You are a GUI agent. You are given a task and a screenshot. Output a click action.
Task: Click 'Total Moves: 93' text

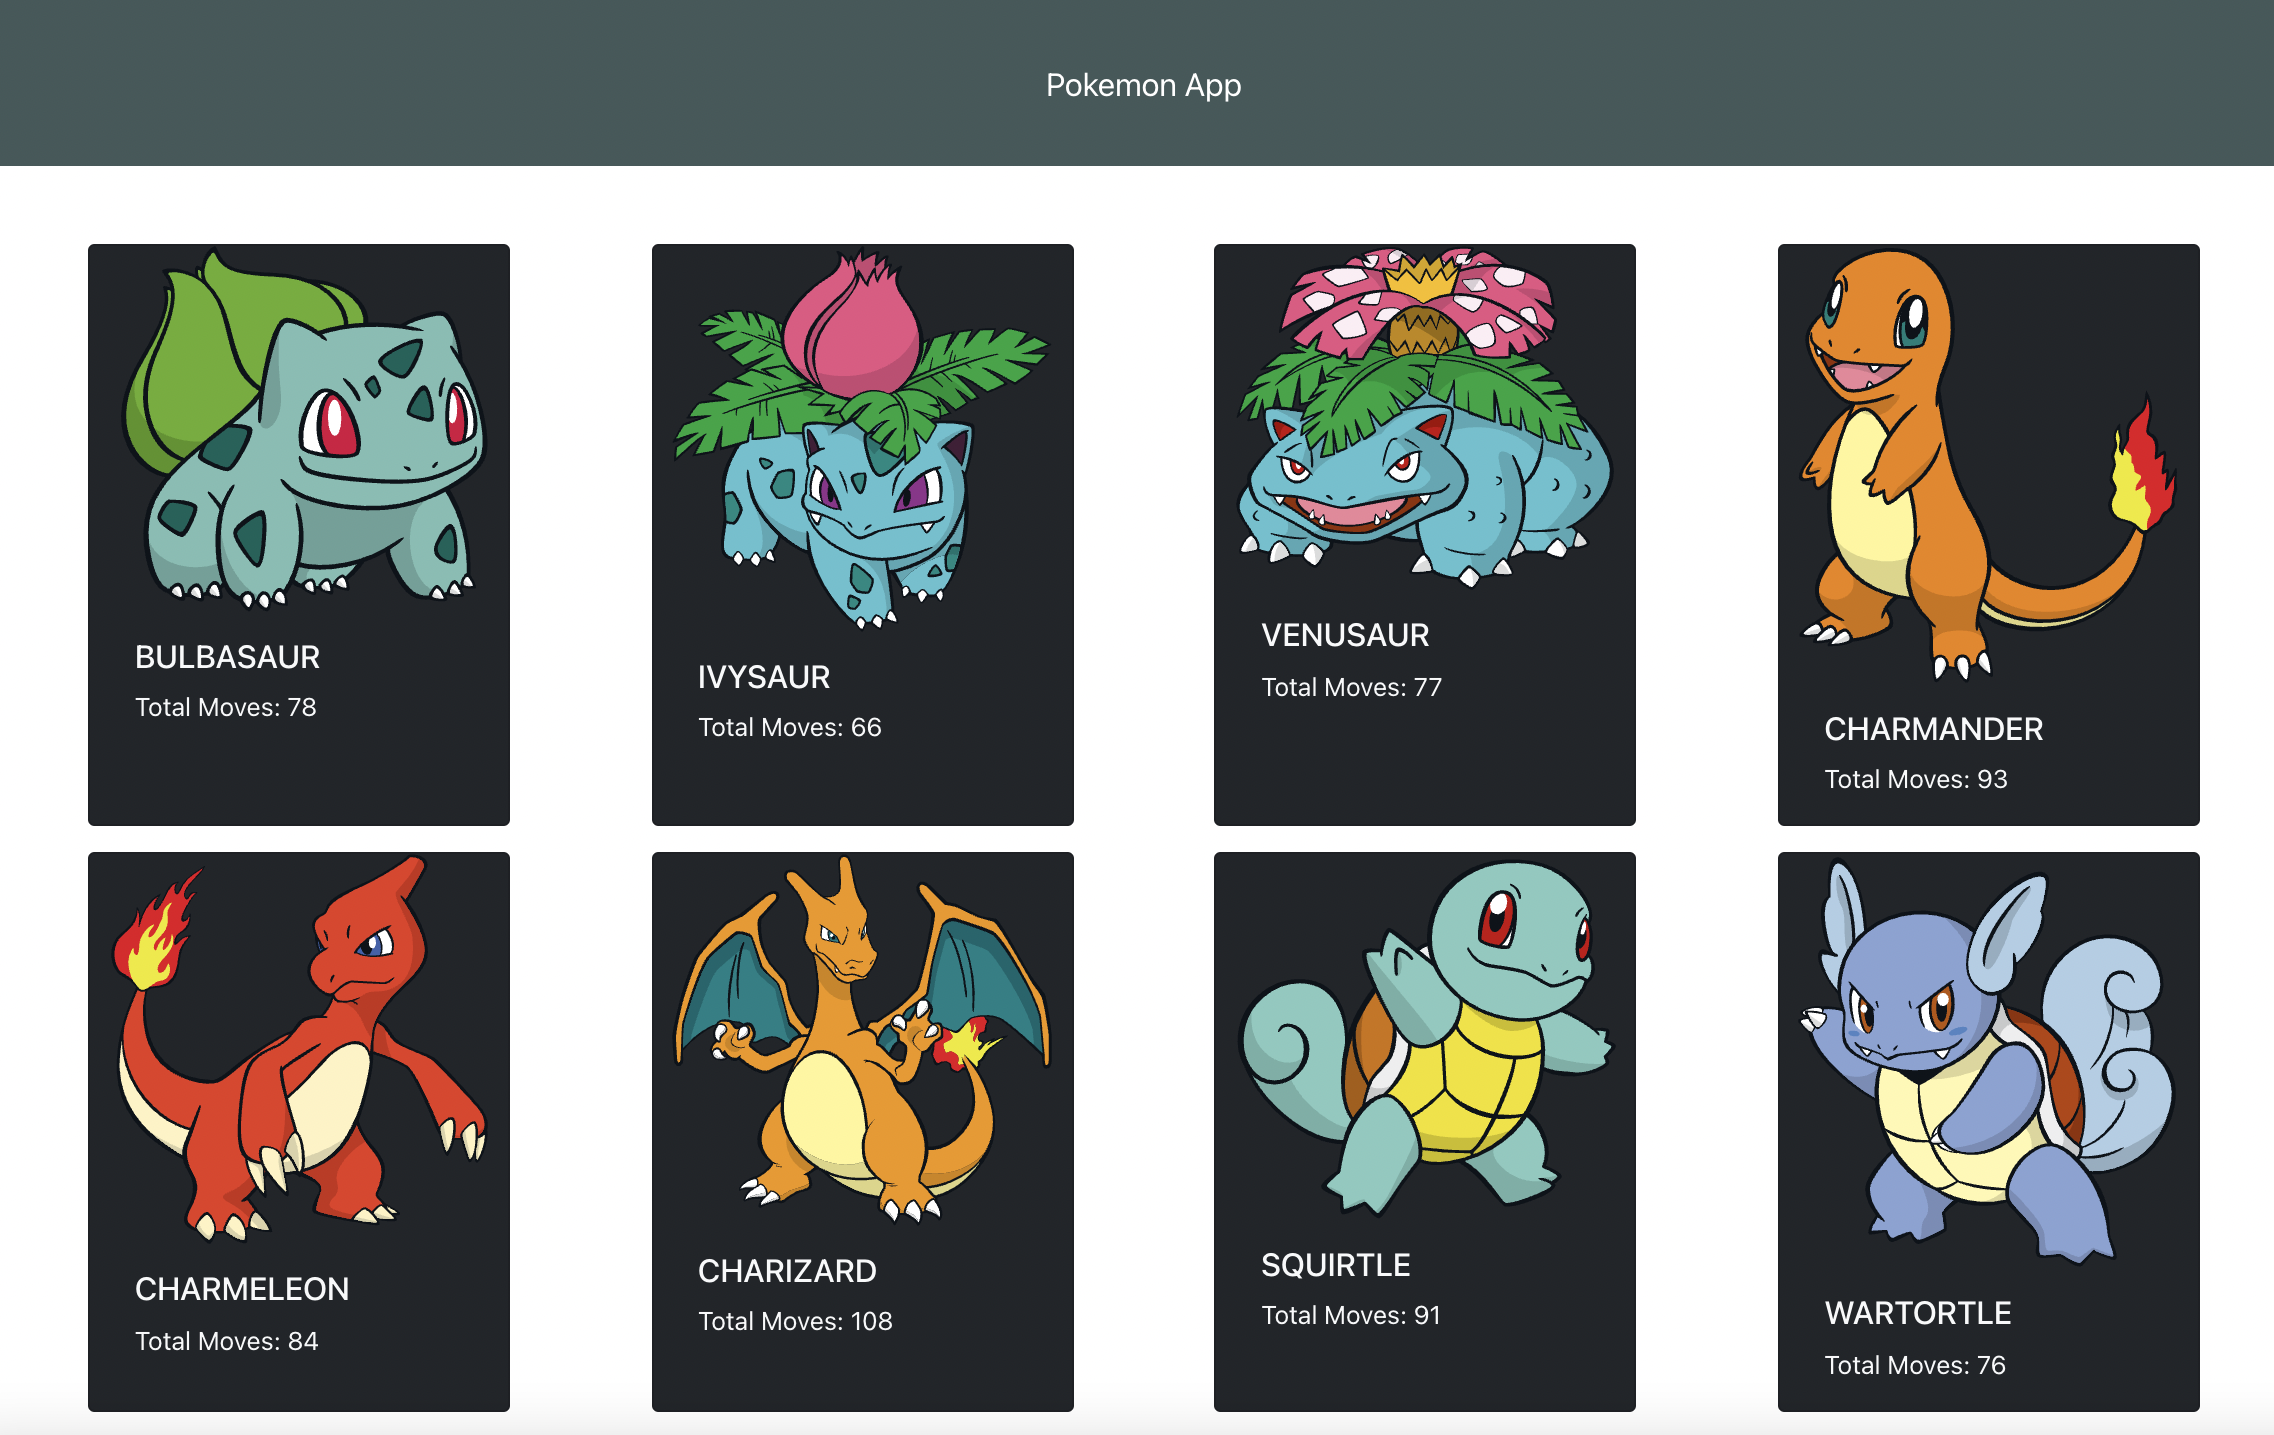pyautogui.click(x=1915, y=779)
